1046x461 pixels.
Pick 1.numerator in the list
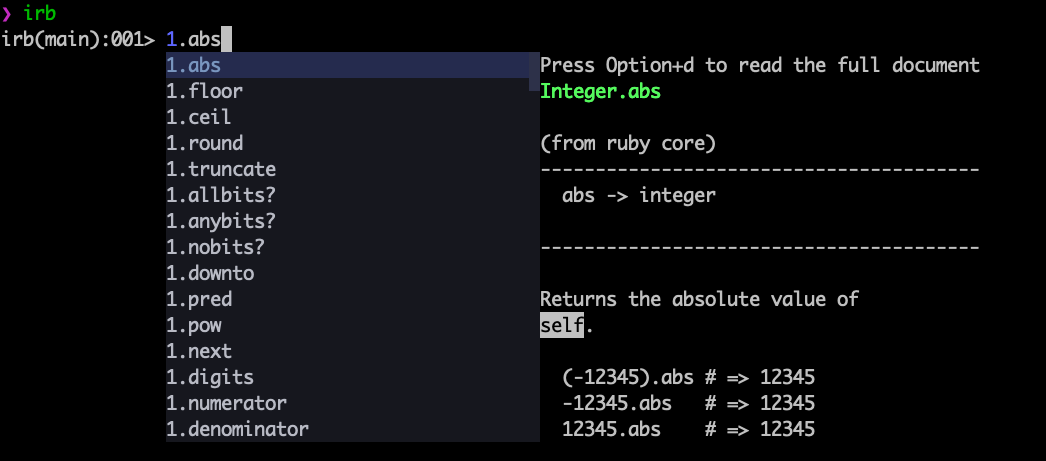pos(226,403)
